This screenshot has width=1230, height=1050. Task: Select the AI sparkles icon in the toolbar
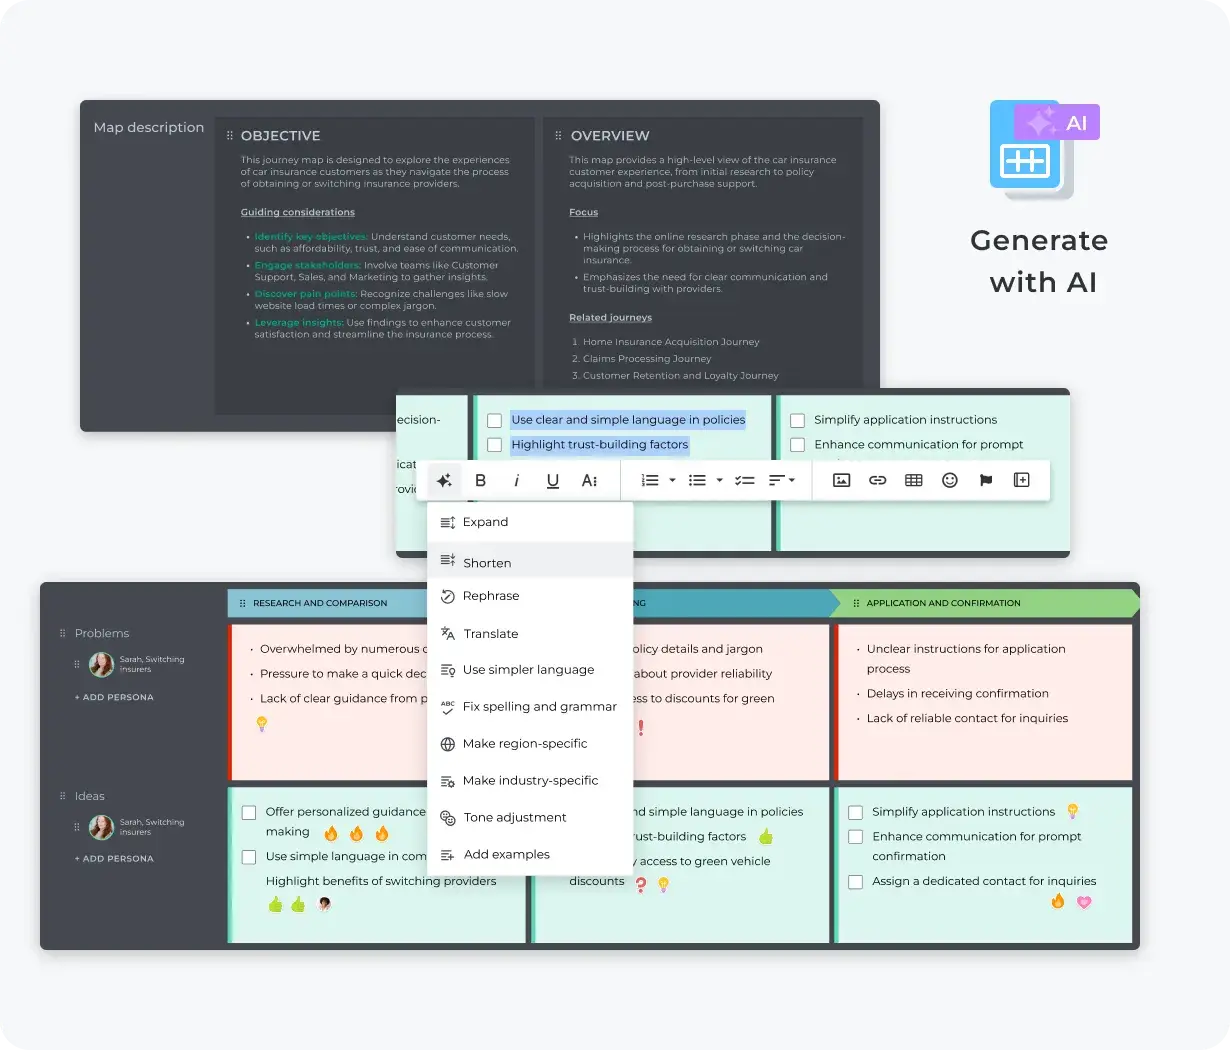point(445,480)
